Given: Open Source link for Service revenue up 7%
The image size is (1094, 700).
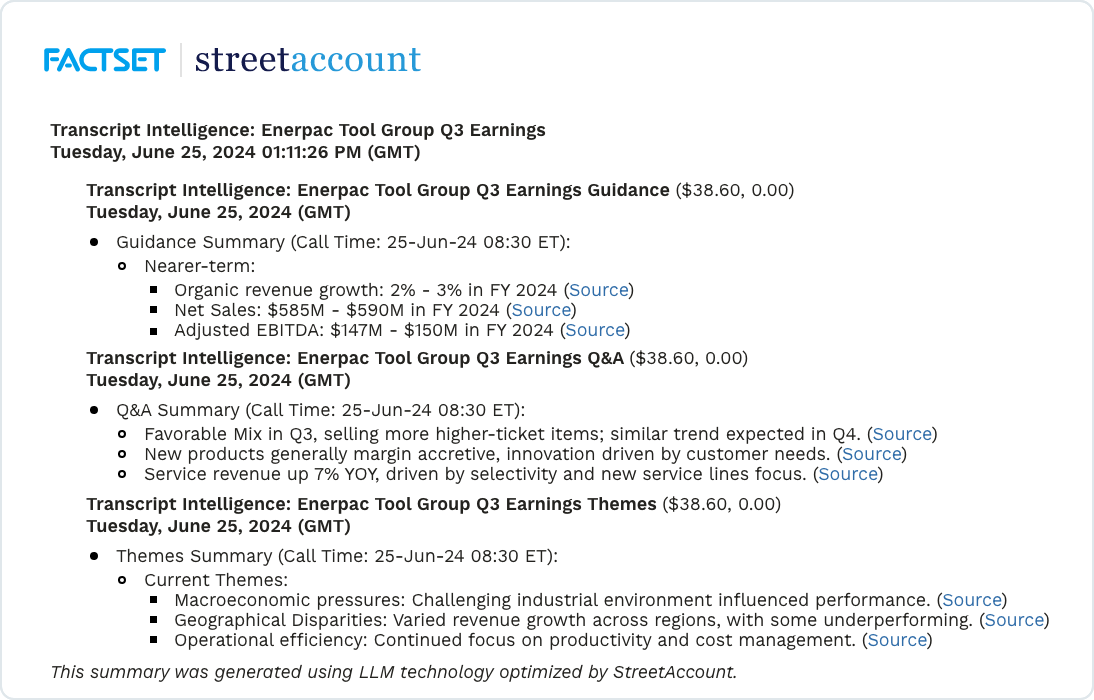Looking at the screenshot, I should coord(848,474).
